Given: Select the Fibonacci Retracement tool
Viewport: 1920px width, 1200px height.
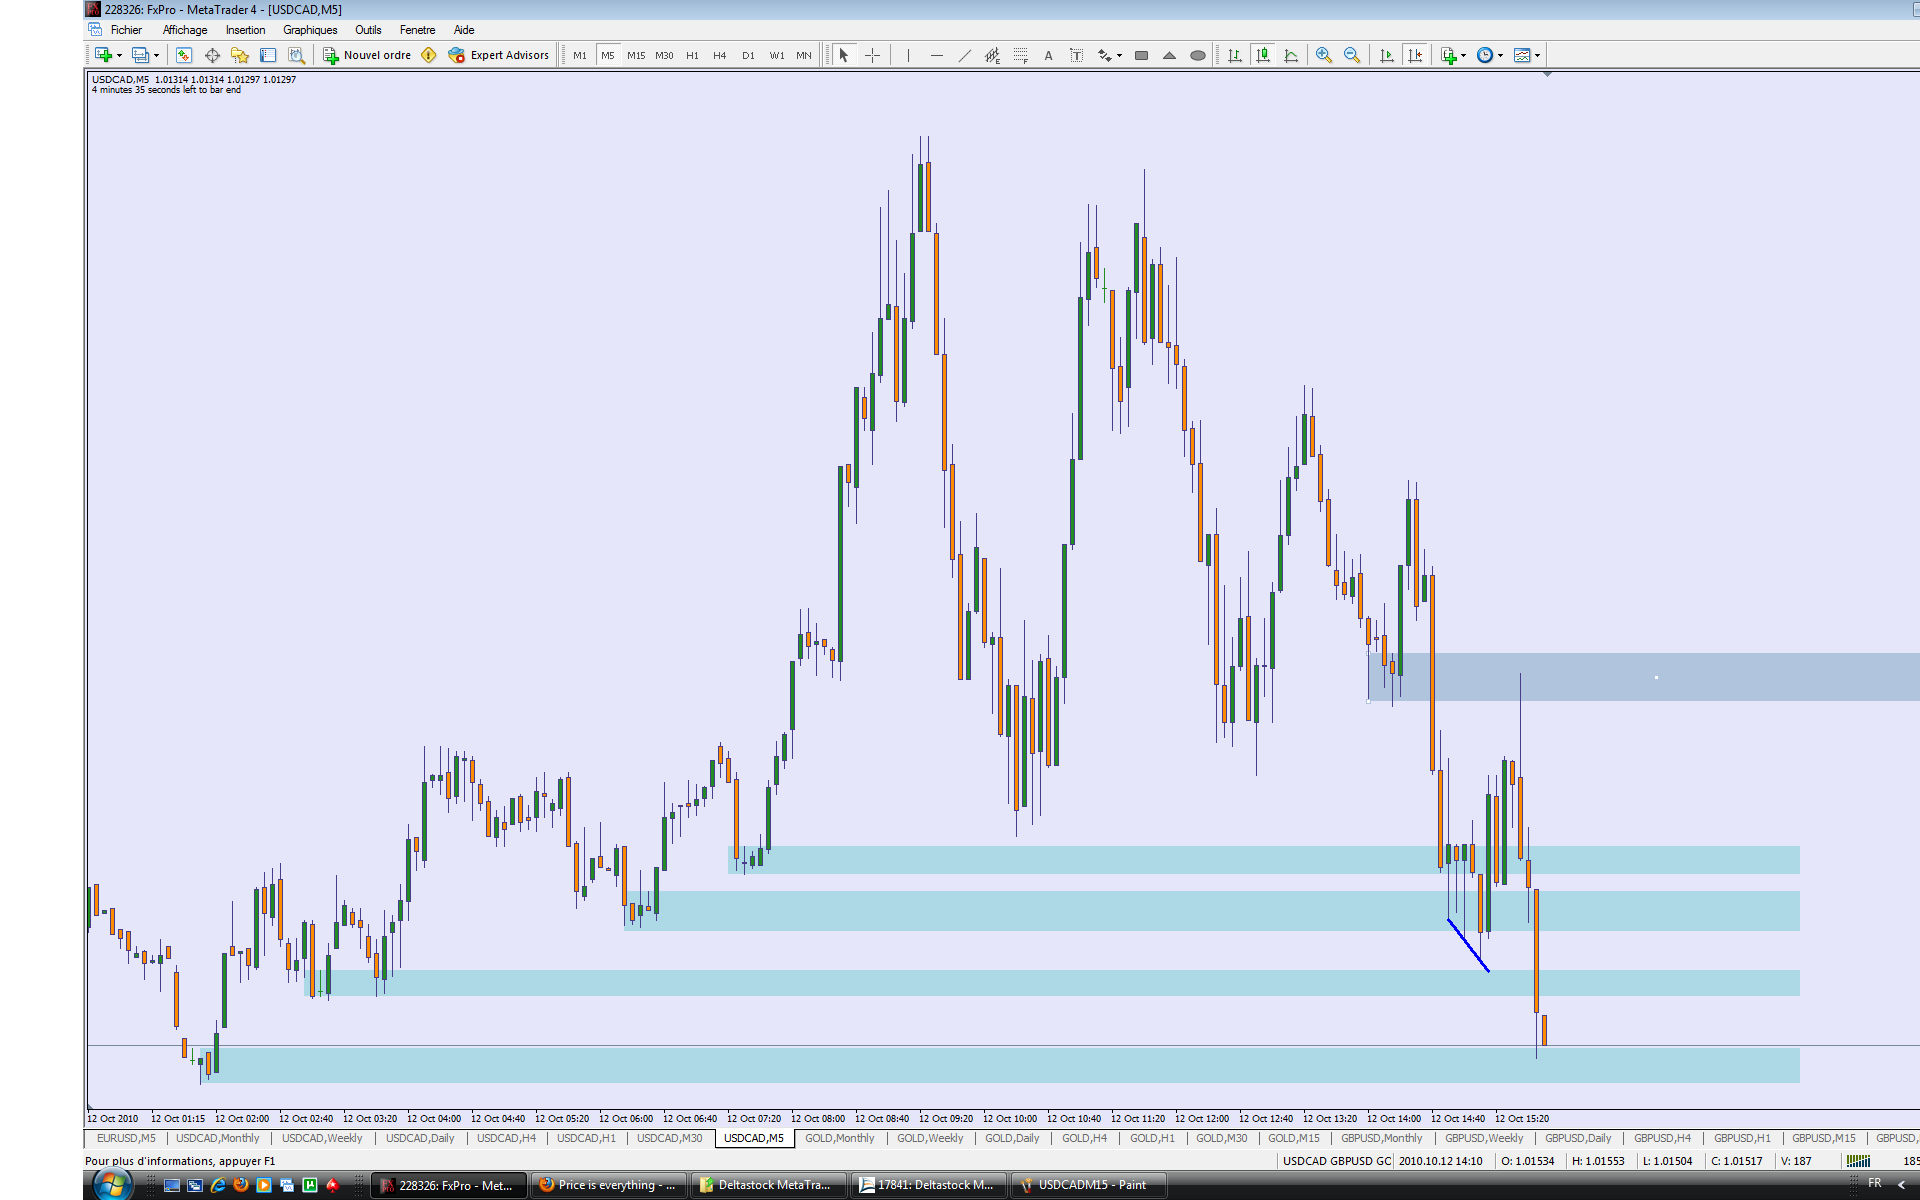Looking at the screenshot, I should (x=1020, y=55).
